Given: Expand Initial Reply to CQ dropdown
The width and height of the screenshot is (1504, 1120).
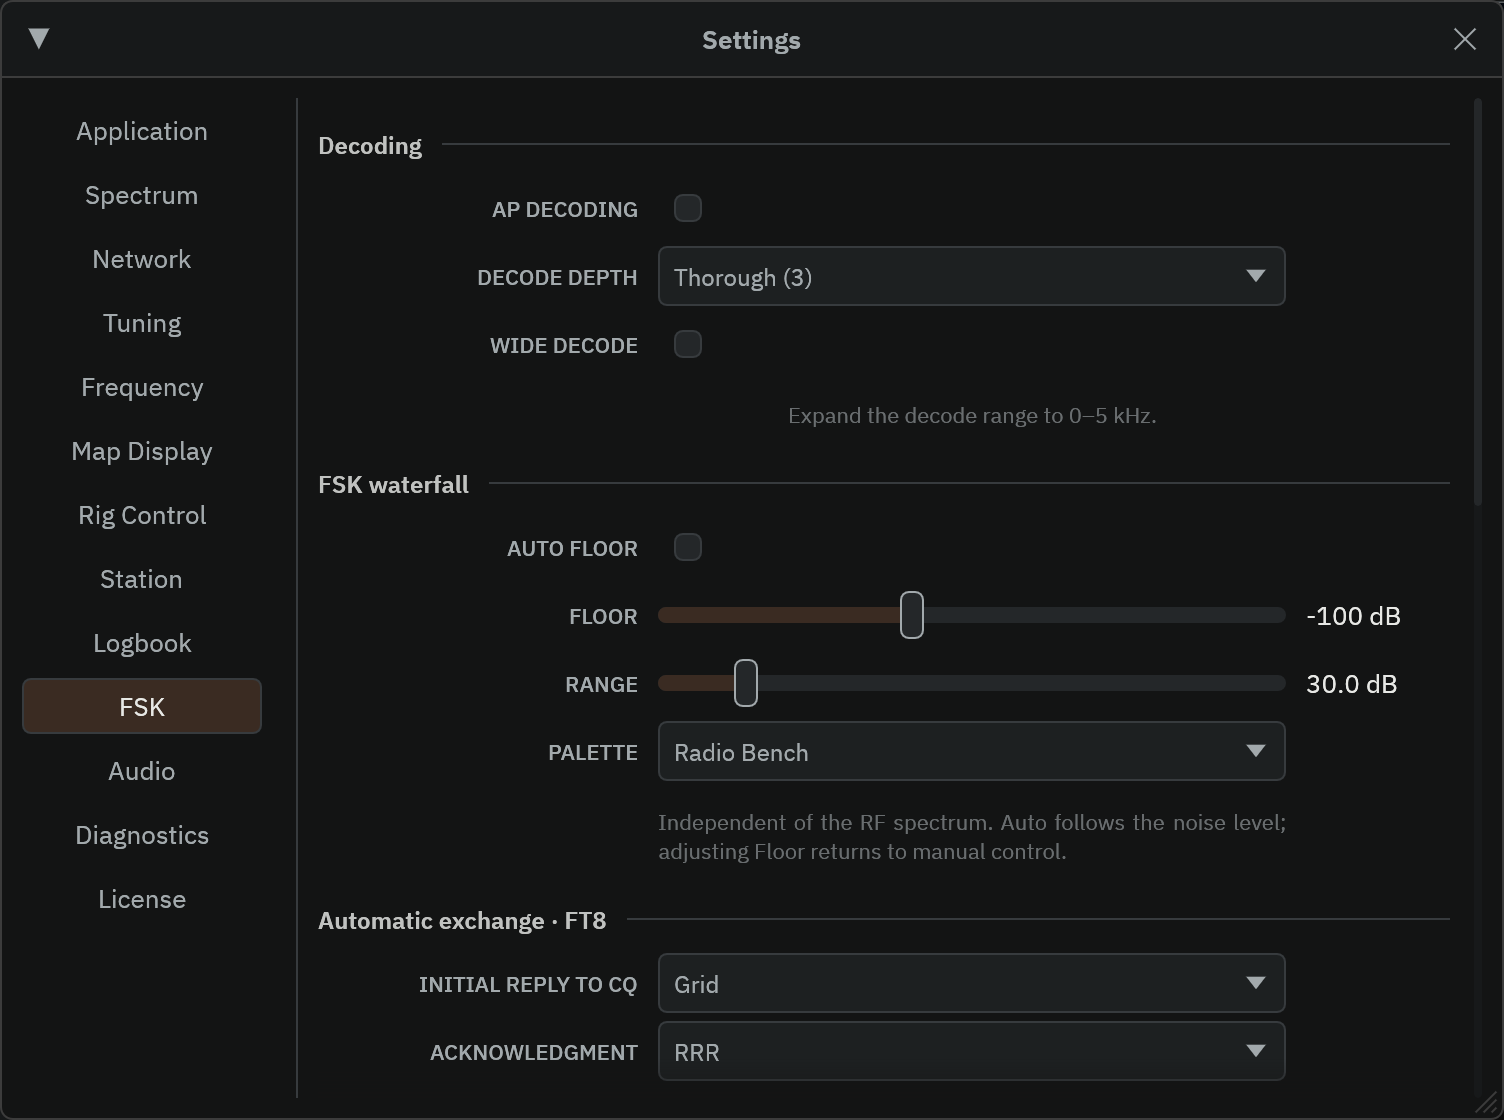Looking at the screenshot, I should [x=971, y=983].
